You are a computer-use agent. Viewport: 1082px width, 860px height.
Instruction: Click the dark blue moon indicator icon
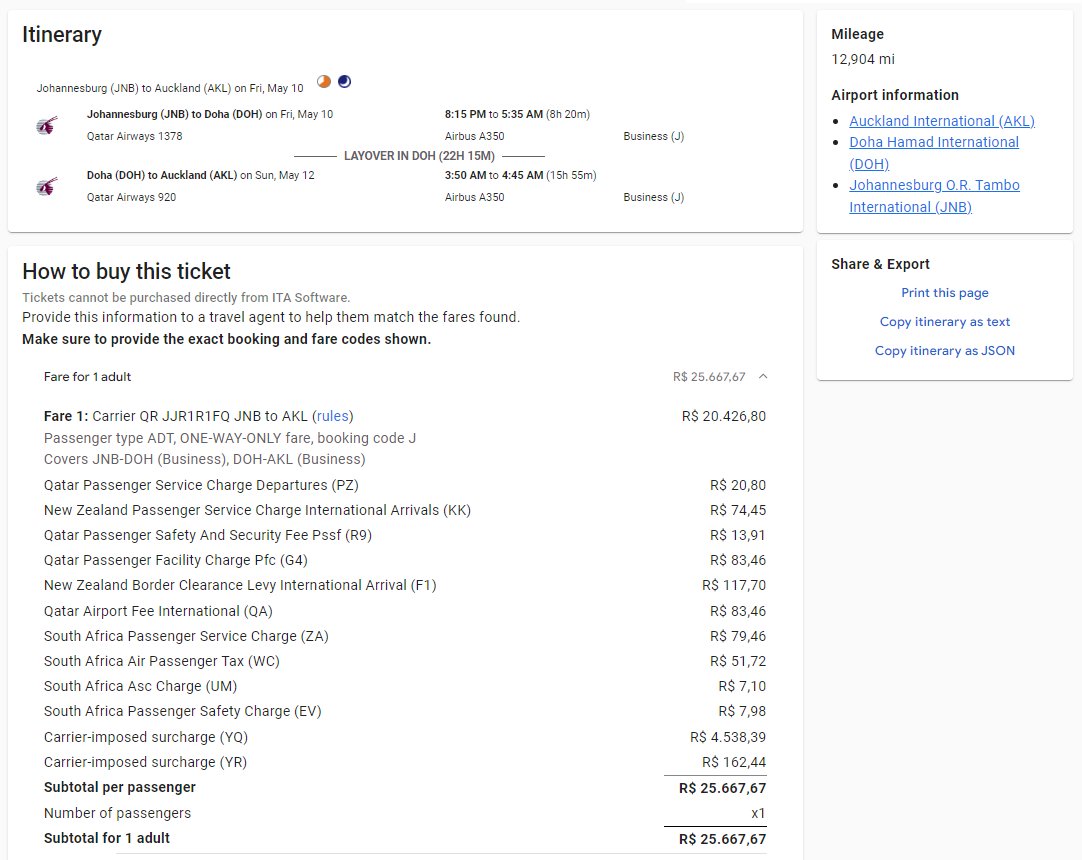tap(344, 81)
